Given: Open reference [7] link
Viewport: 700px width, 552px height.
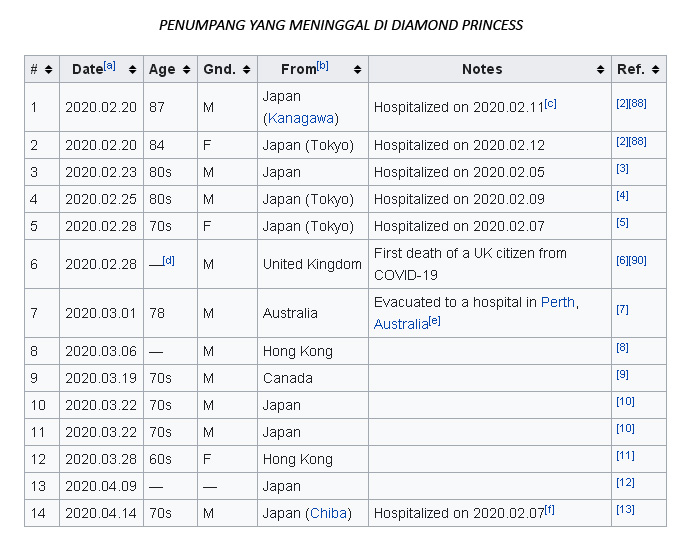Looking at the screenshot, I should [622, 309].
